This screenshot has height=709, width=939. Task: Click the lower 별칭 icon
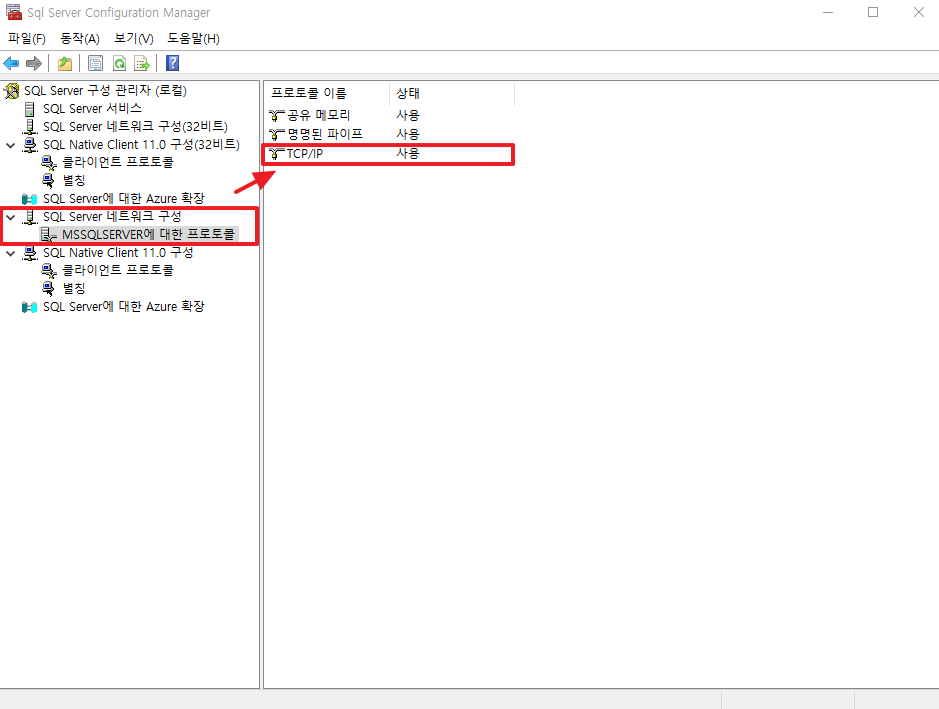[49, 289]
